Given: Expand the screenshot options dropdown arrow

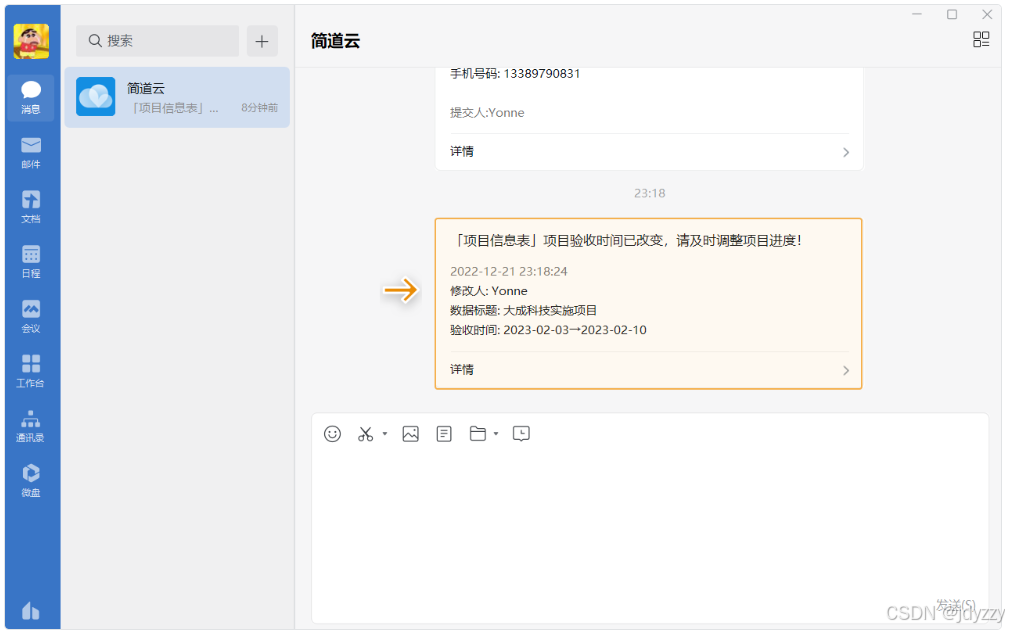Looking at the screenshot, I should [x=385, y=434].
